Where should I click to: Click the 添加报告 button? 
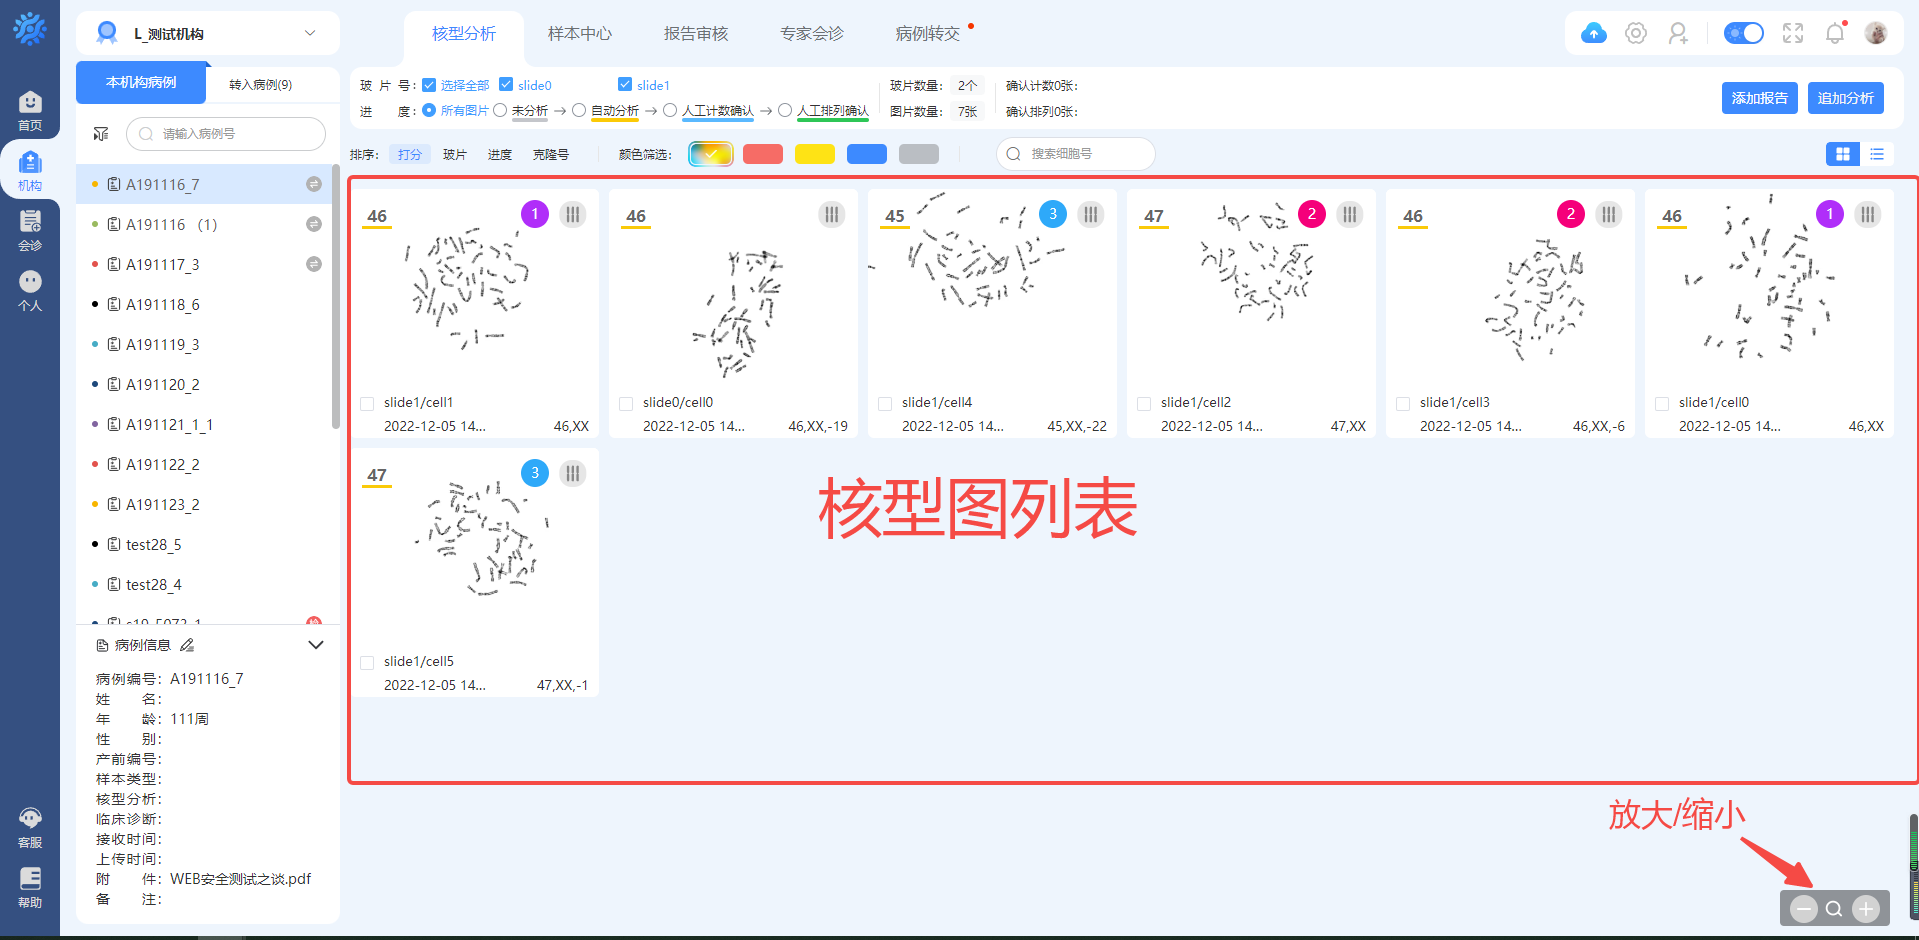(x=1759, y=98)
